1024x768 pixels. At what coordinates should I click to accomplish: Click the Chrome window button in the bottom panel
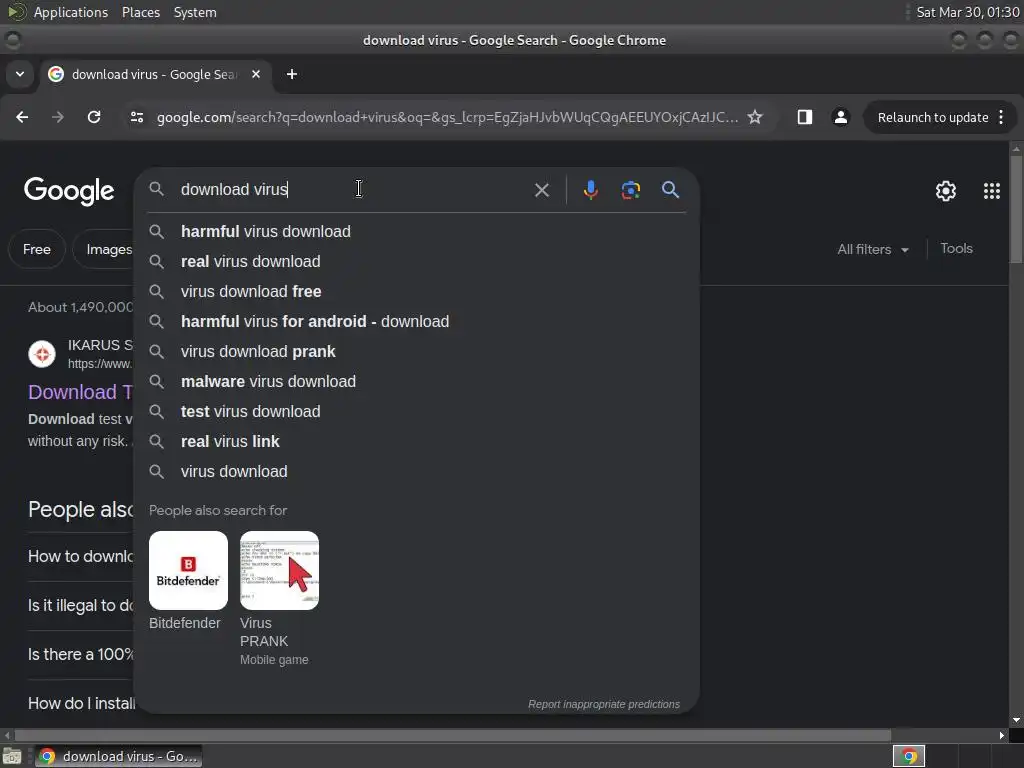pos(118,756)
